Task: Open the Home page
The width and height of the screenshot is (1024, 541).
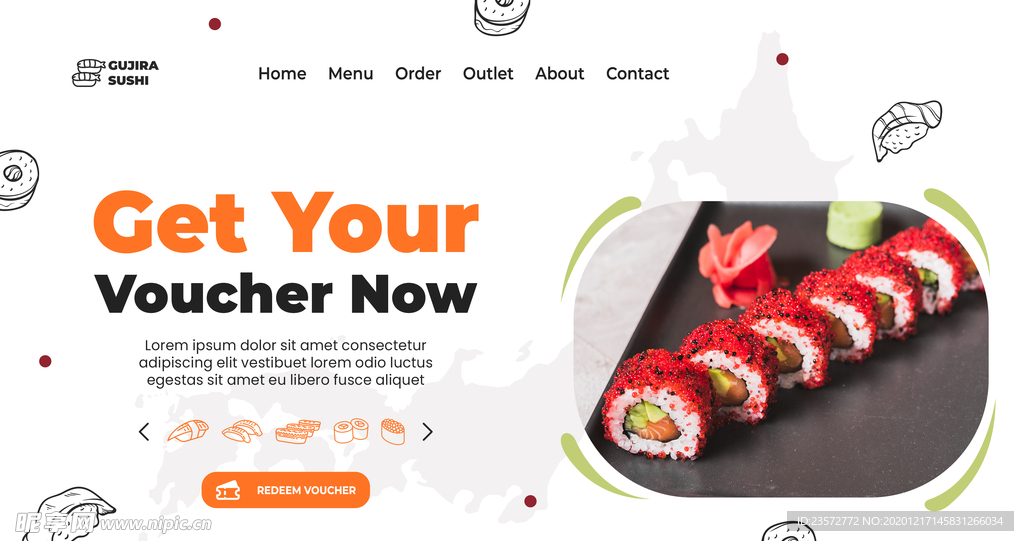Action: (282, 73)
